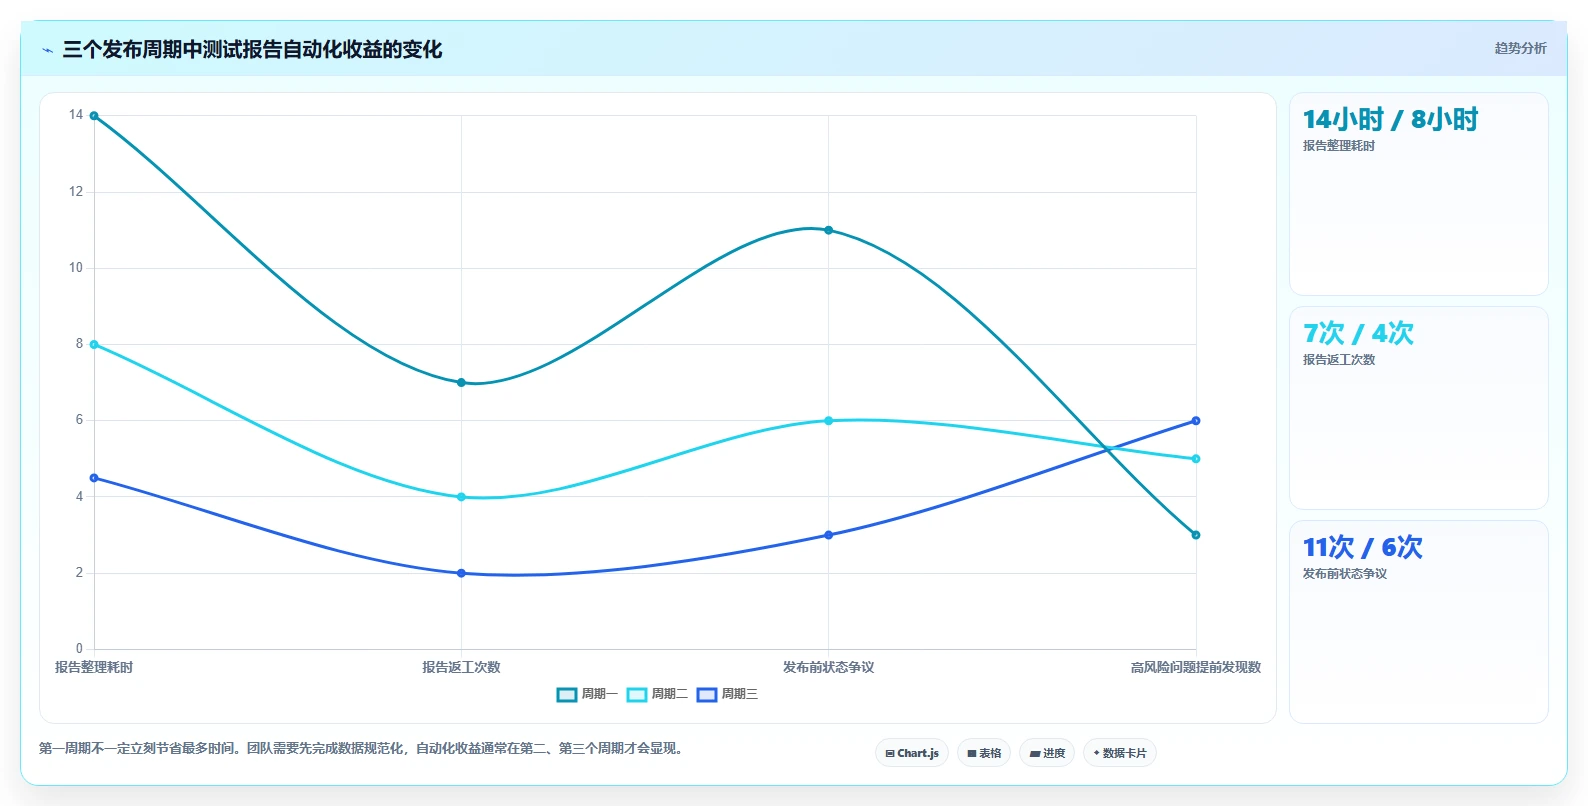Click the 趋势分析 label in header
The height and width of the screenshot is (806, 1588).
pos(1520,48)
